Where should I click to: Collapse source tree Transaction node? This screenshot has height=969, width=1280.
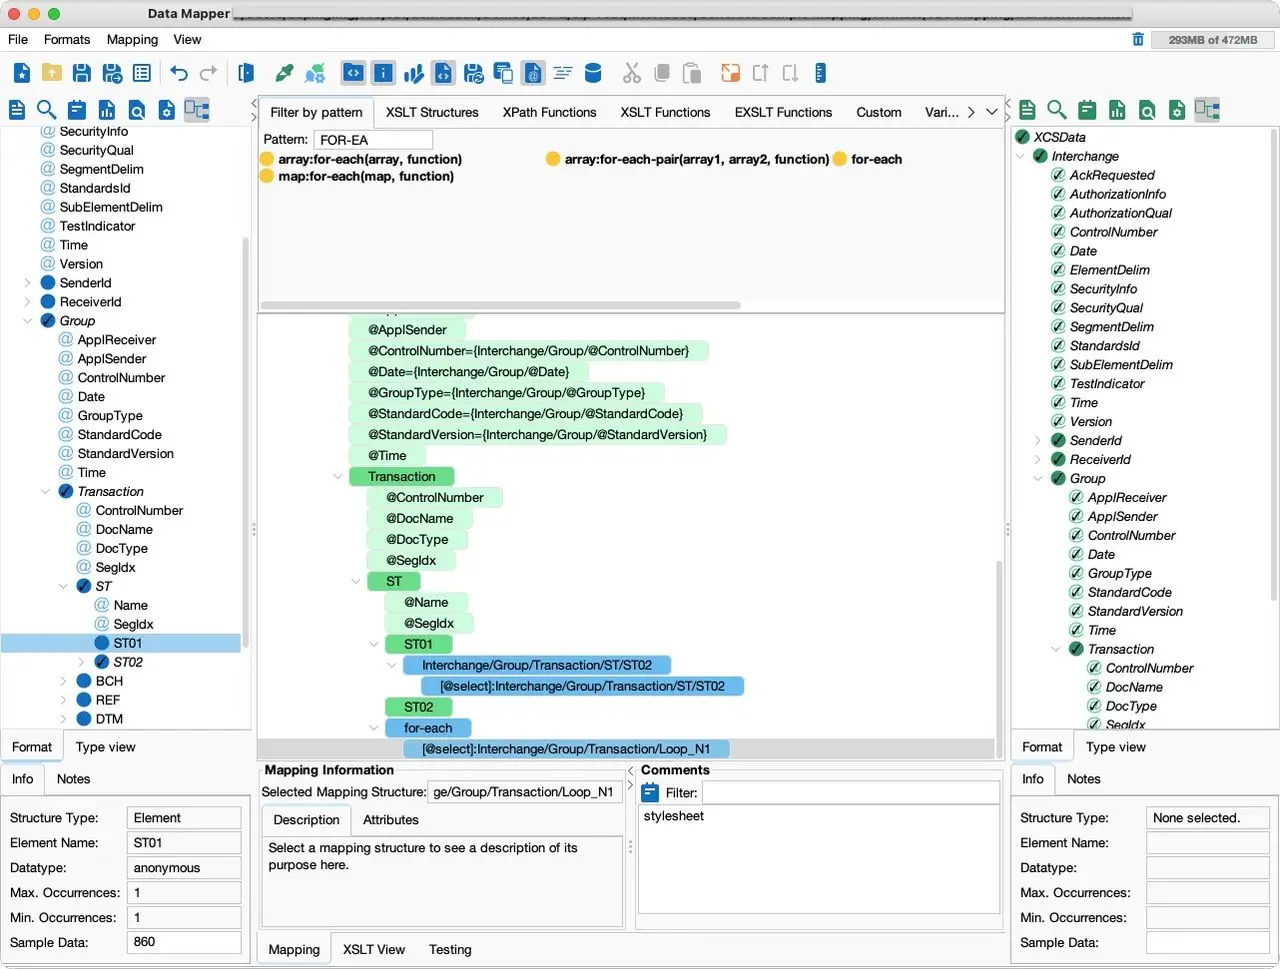pyautogui.click(x=45, y=492)
